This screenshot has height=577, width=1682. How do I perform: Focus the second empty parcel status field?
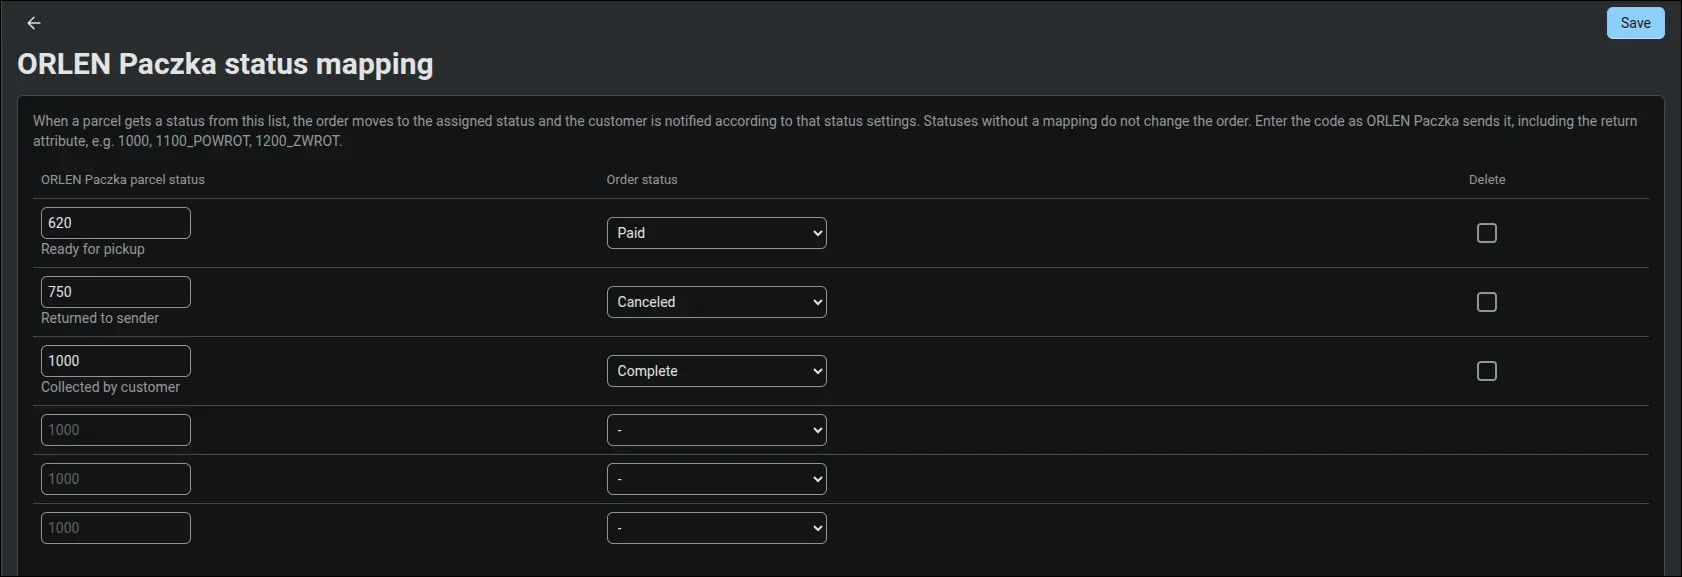(116, 479)
